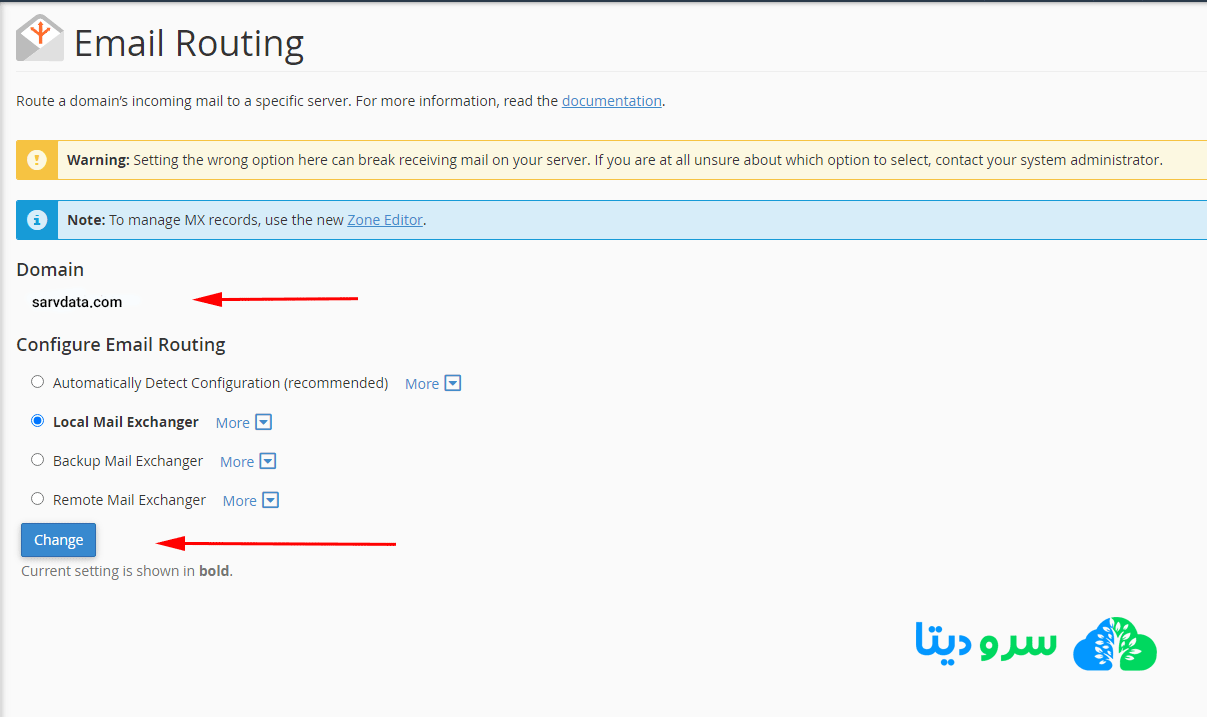The width and height of the screenshot is (1207, 717).
Task: Click the Email Routing envelope icon
Action: (40, 39)
